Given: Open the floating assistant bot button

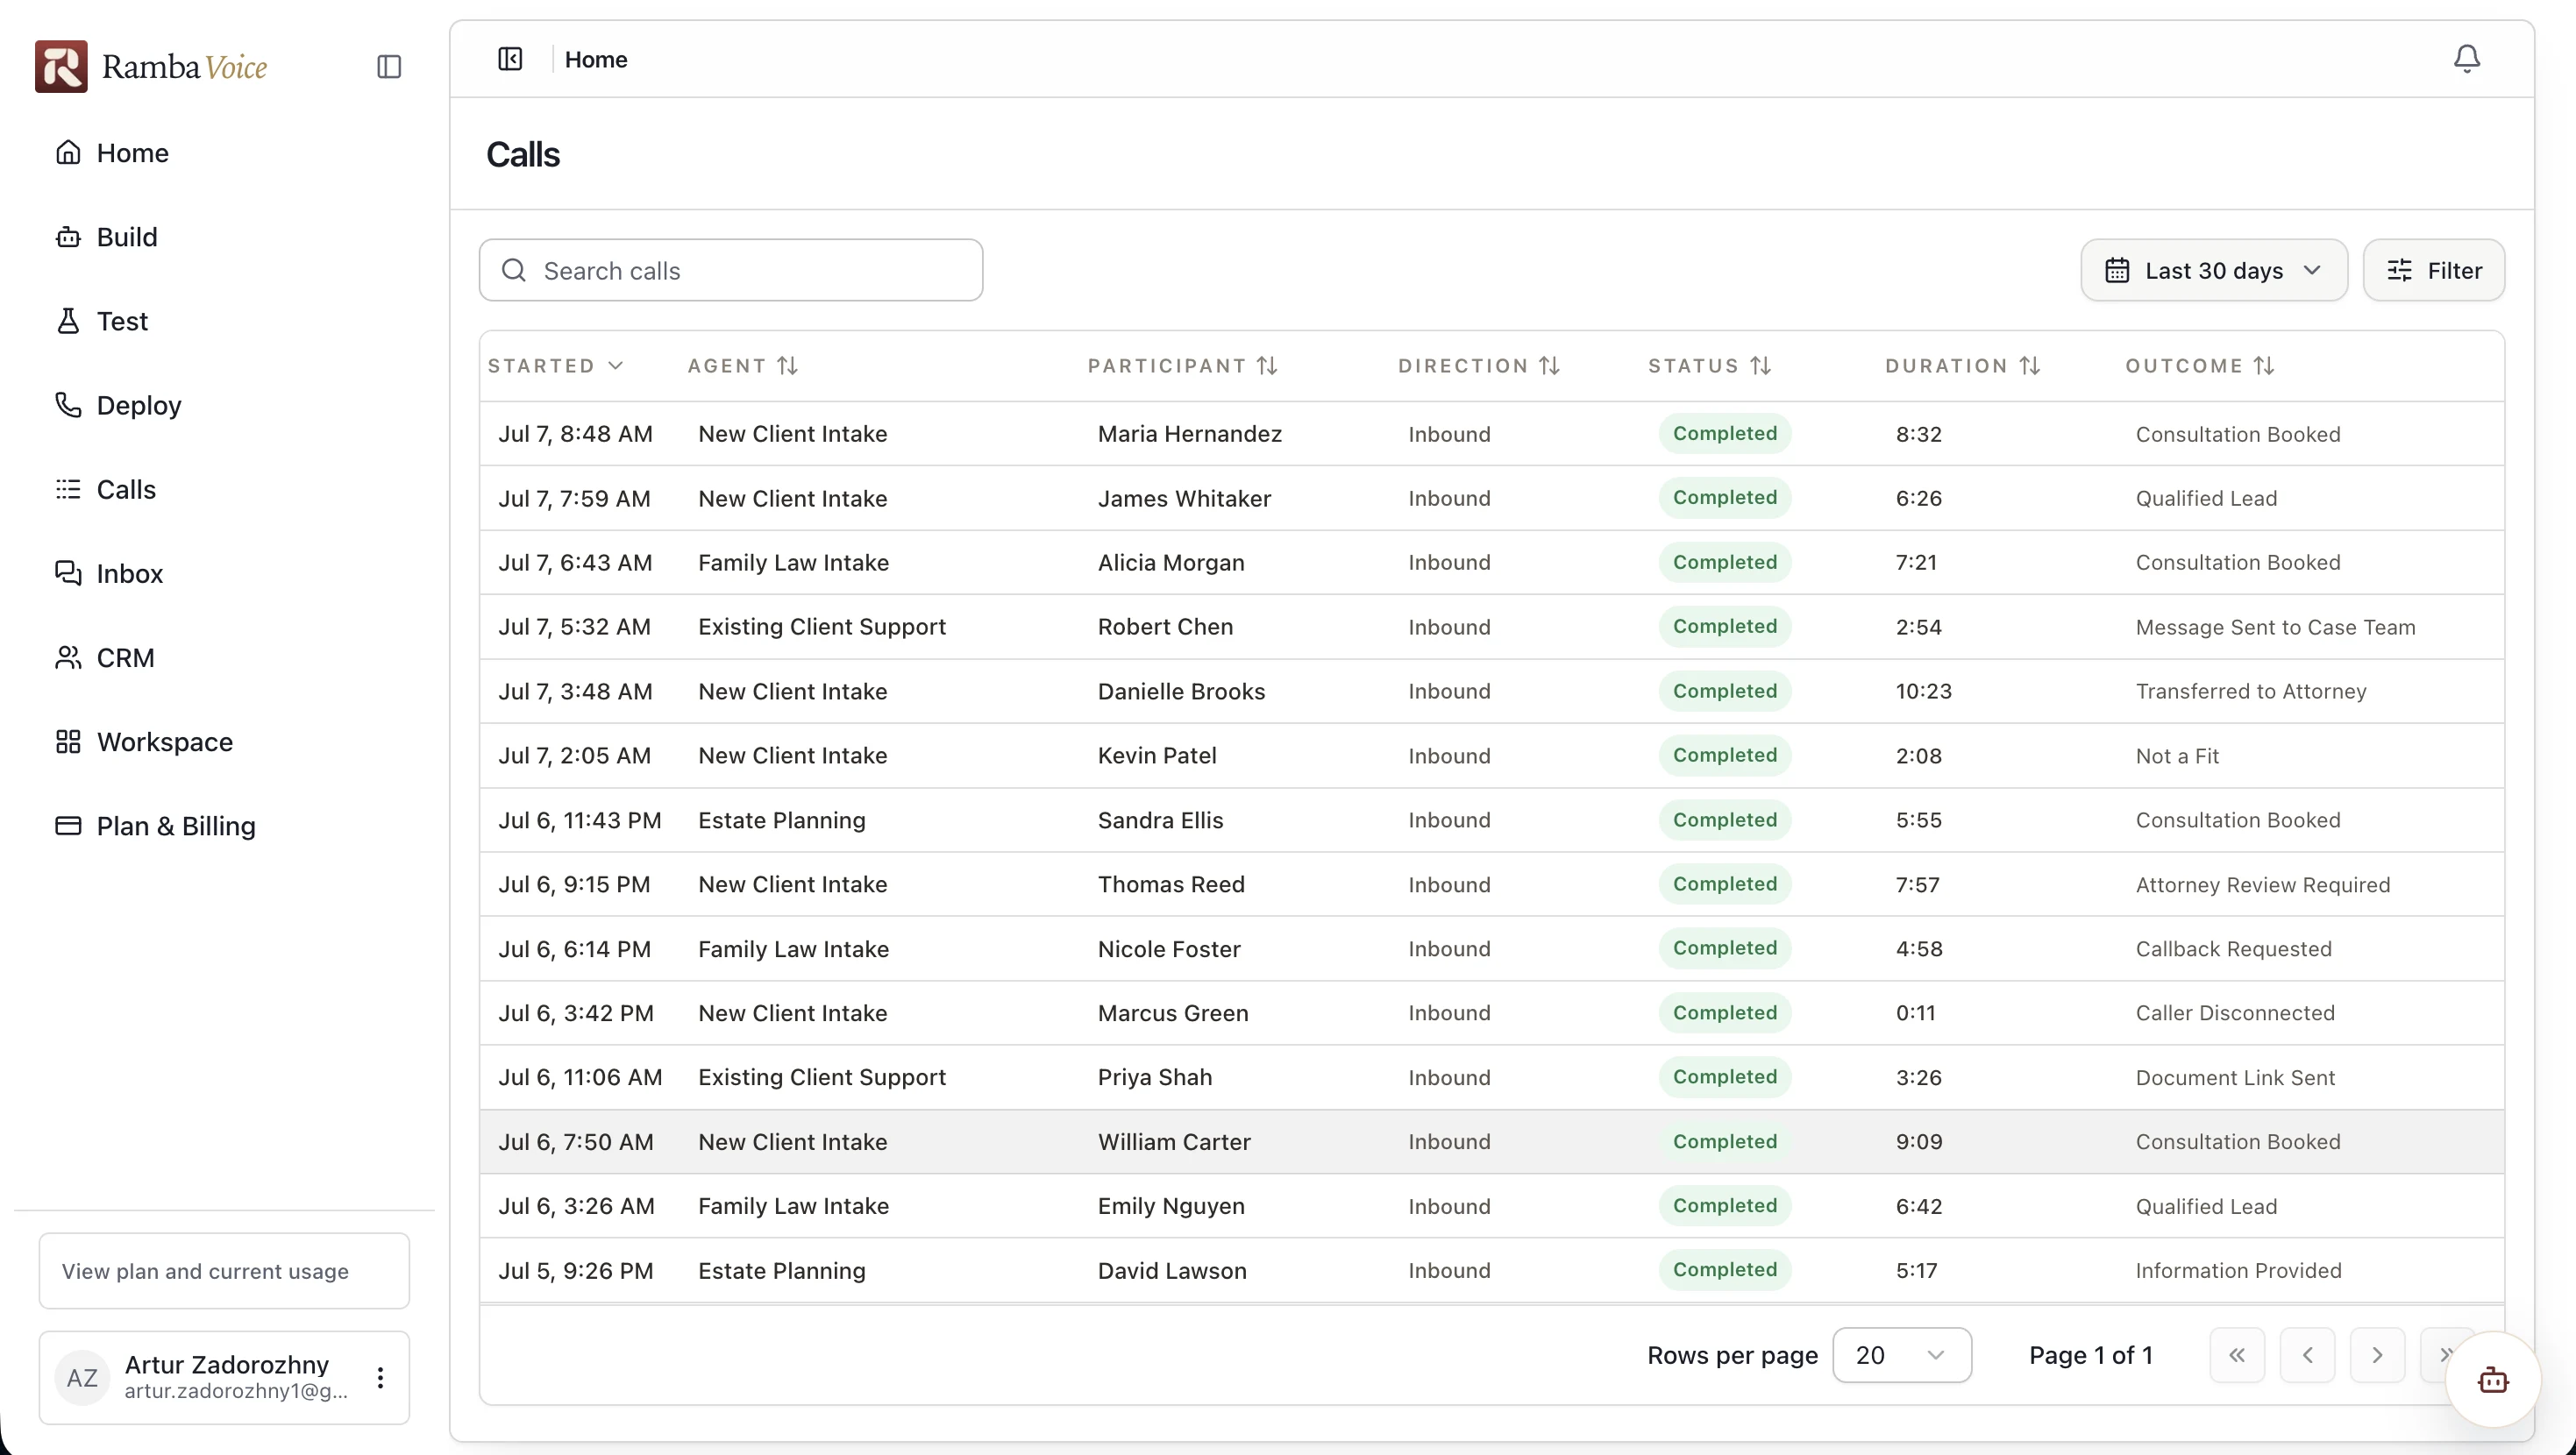Looking at the screenshot, I should tap(2493, 1380).
